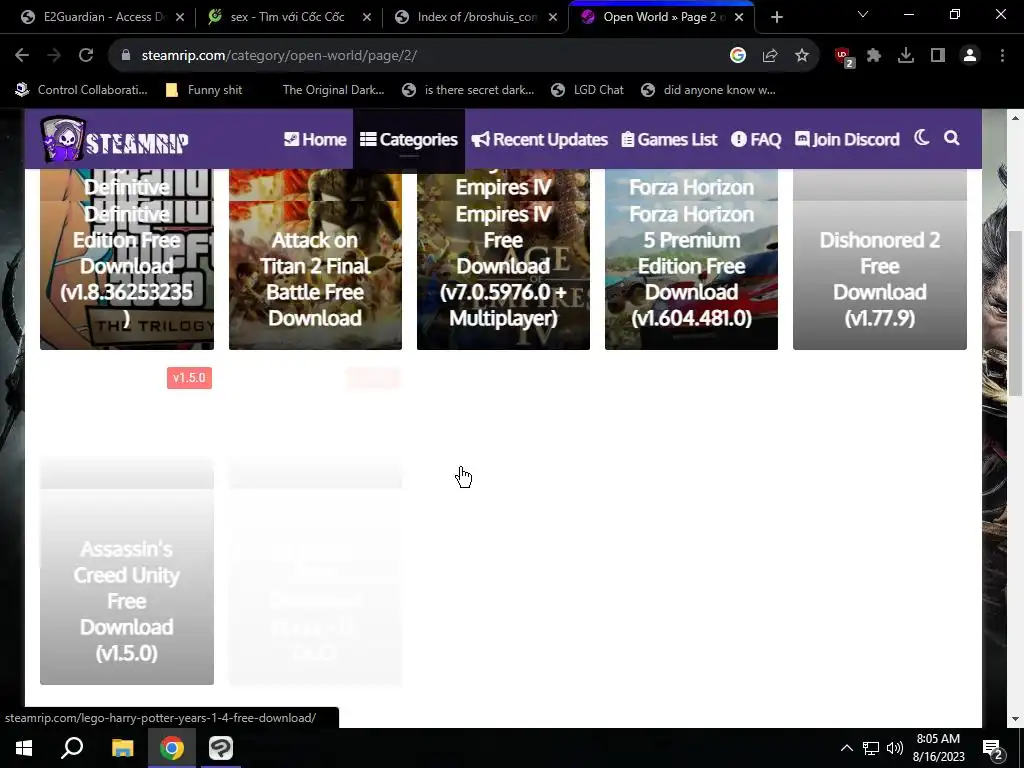Open the Games List page
Image resolution: width=1024 pixels, height=768 pixels.
click(x=669, y=139)
